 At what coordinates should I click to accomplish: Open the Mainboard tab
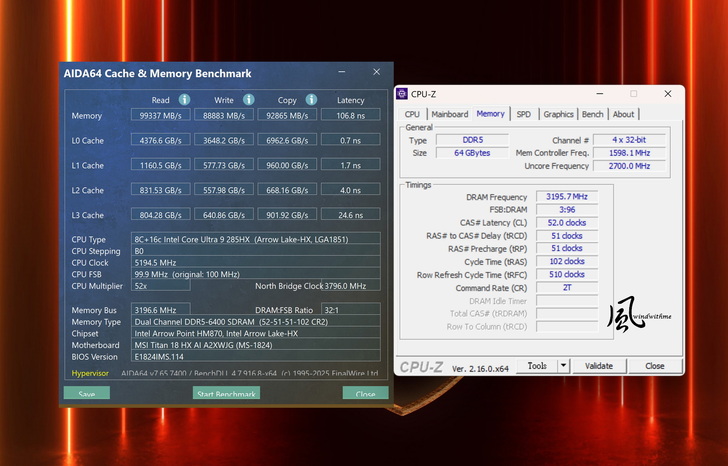[x=449, y=114]
